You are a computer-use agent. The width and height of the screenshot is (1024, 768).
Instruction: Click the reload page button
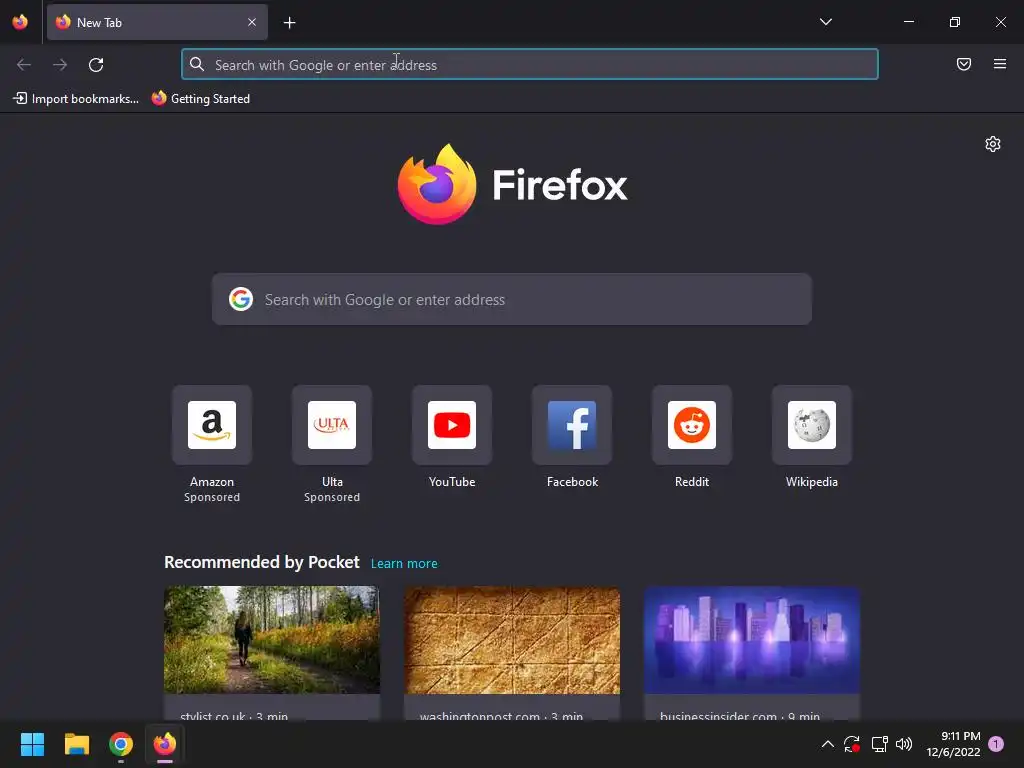click(96, 65)
